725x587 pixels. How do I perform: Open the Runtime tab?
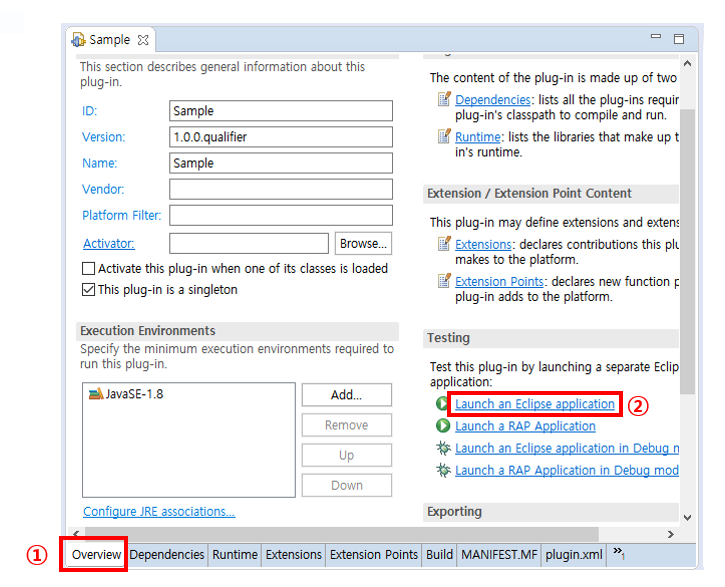point(235,555)
